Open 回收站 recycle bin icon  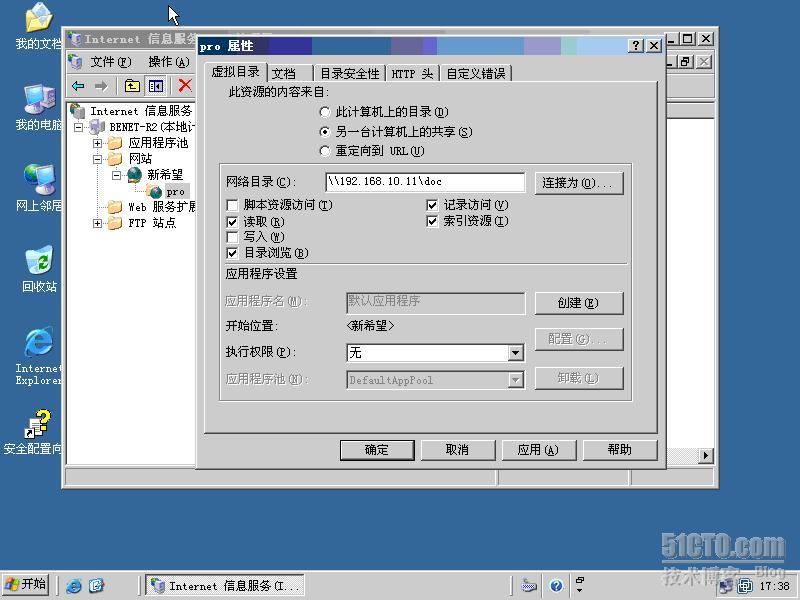(x=39, y=269)
